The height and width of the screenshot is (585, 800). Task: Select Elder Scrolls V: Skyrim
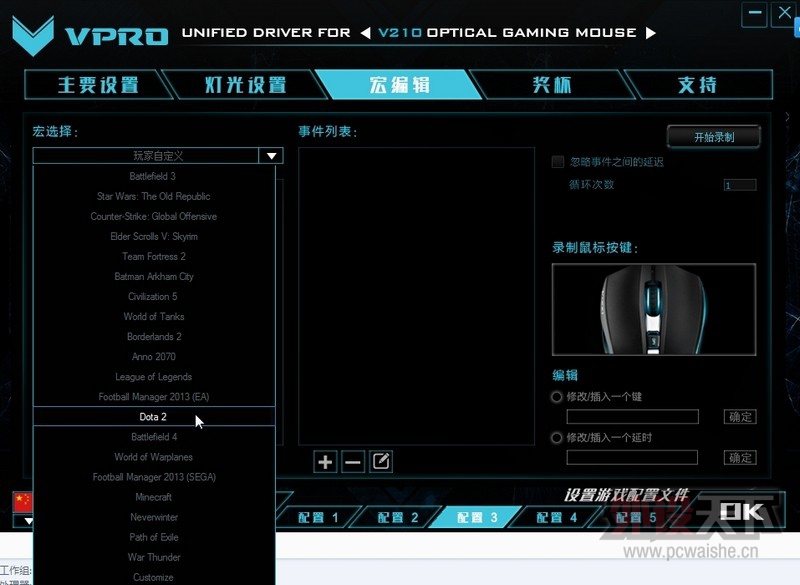point(153,236)
